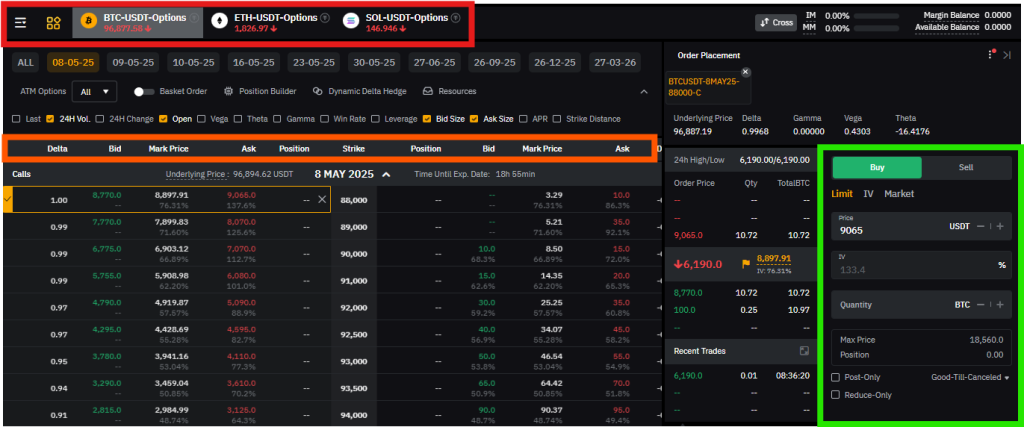Open the Dynamic Delta Hedge link

coord(359,91)
